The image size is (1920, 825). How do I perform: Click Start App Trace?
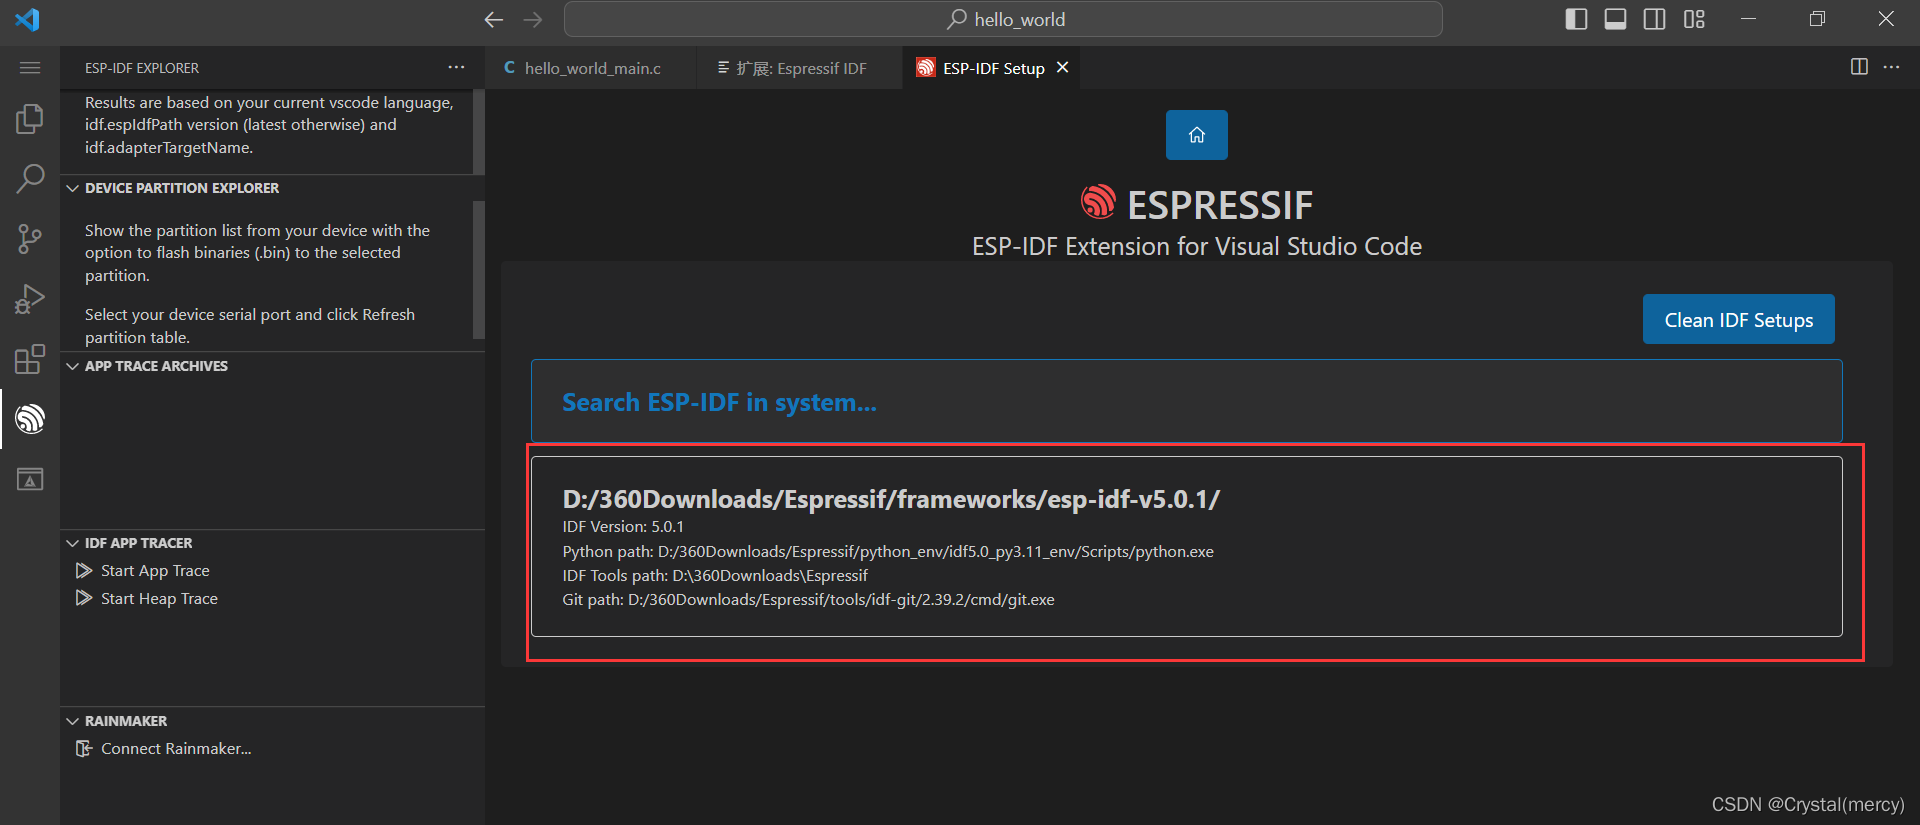click(x=155, y=571)
